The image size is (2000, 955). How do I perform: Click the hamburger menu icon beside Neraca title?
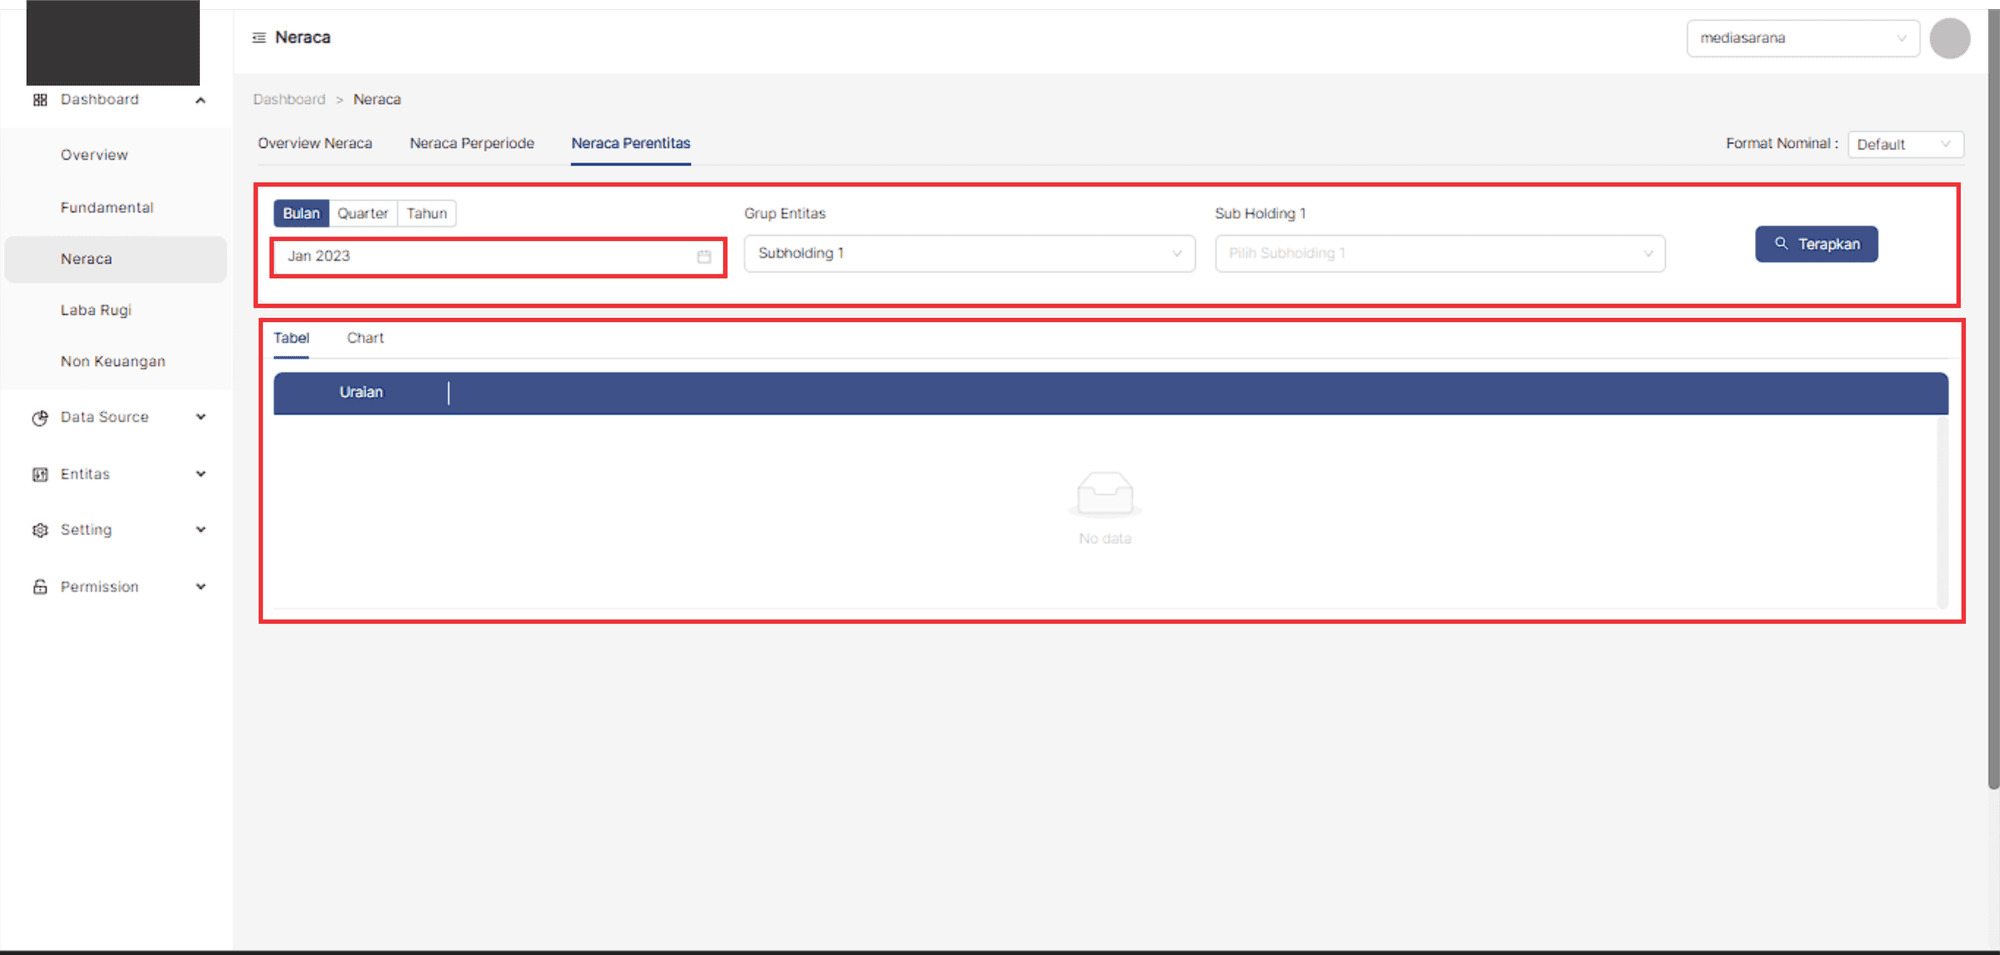point(259,38)
